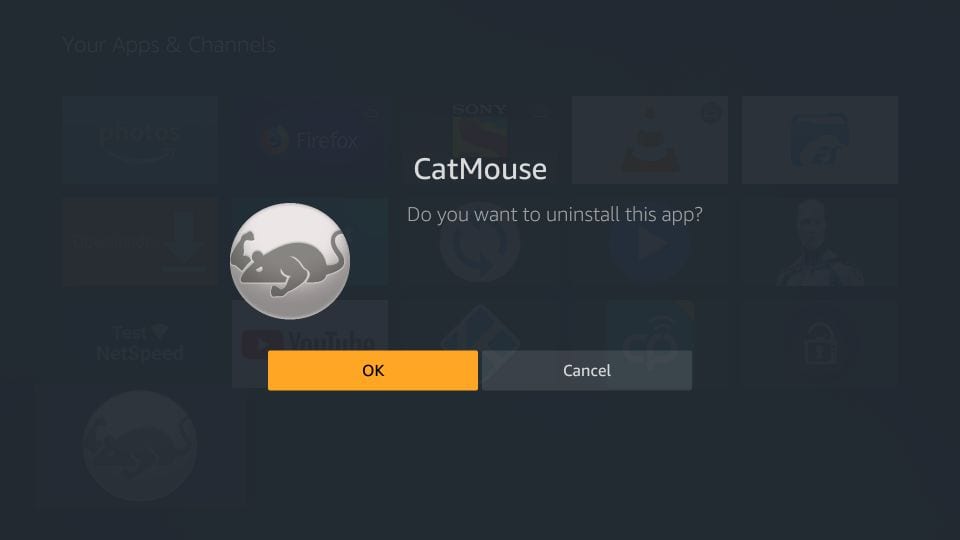Open the dimmed Firefox app tile
Viewport: 960px width, 540px height.
coord(310,140)
